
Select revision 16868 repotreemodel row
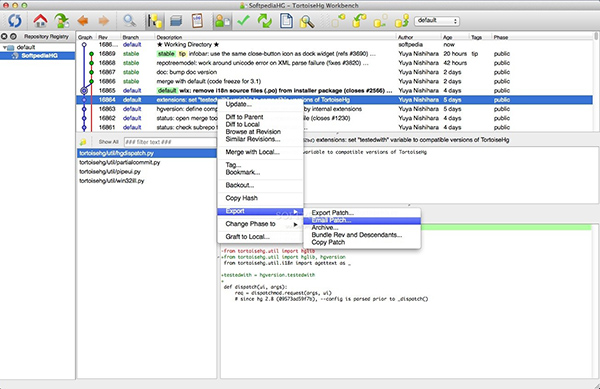[335, 63]
